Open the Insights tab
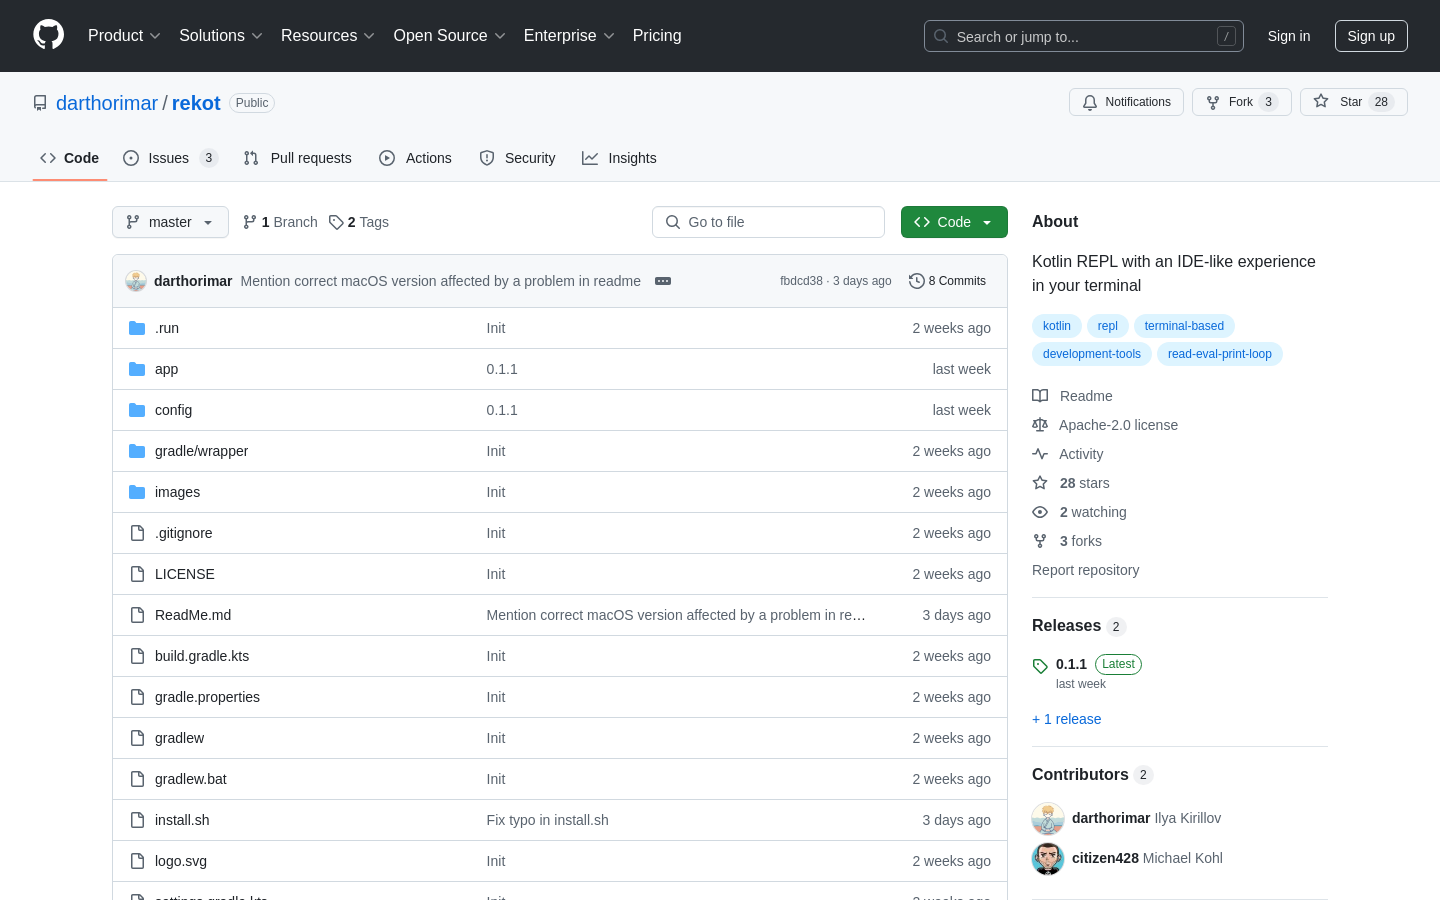Image resolution: width=1440 pixels, height=900 pixels. pyautogui.click(x=619, y=158)
